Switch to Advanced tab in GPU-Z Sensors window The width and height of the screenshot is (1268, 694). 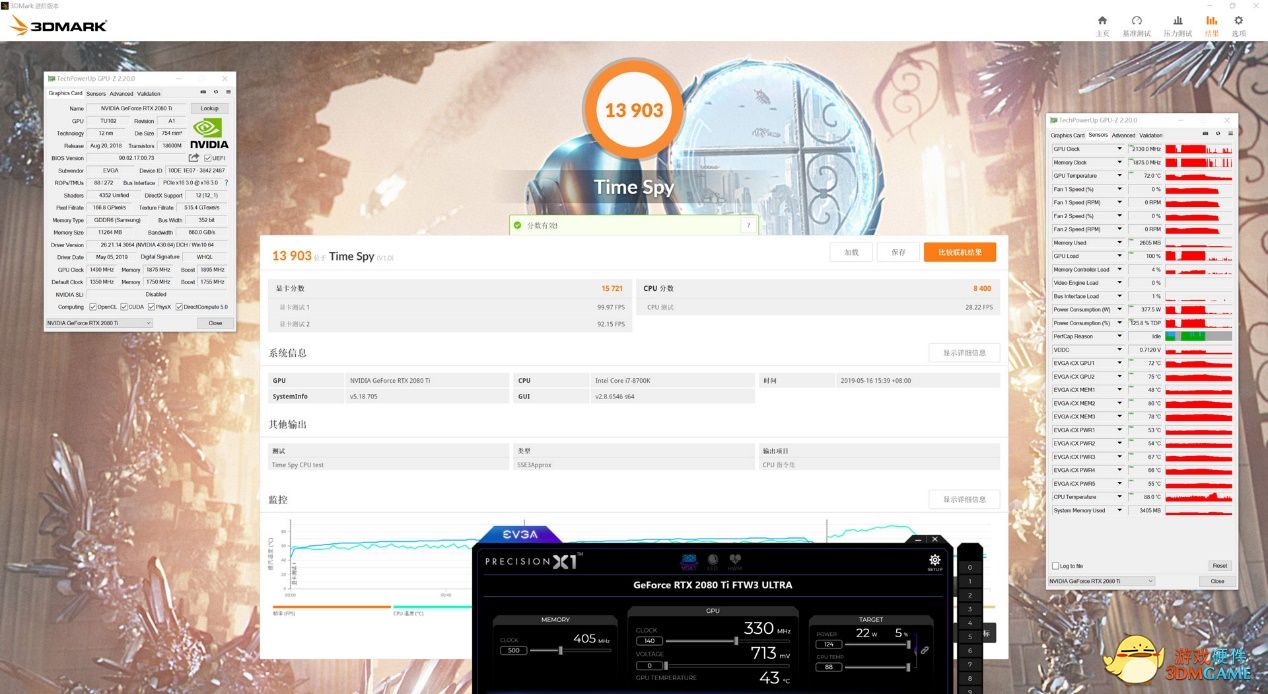(x=1123, y=135)
